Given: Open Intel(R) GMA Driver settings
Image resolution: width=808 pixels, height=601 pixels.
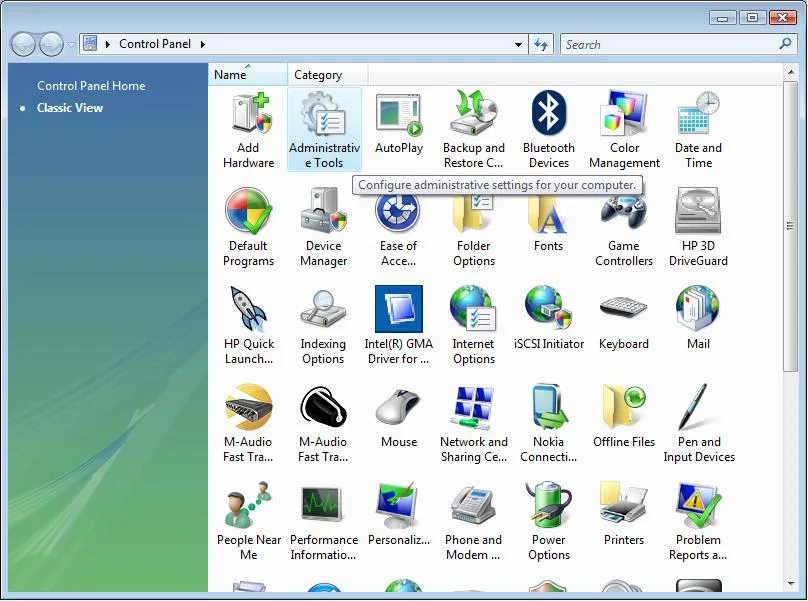Looking at the screenshot, I should click(399, 325).
